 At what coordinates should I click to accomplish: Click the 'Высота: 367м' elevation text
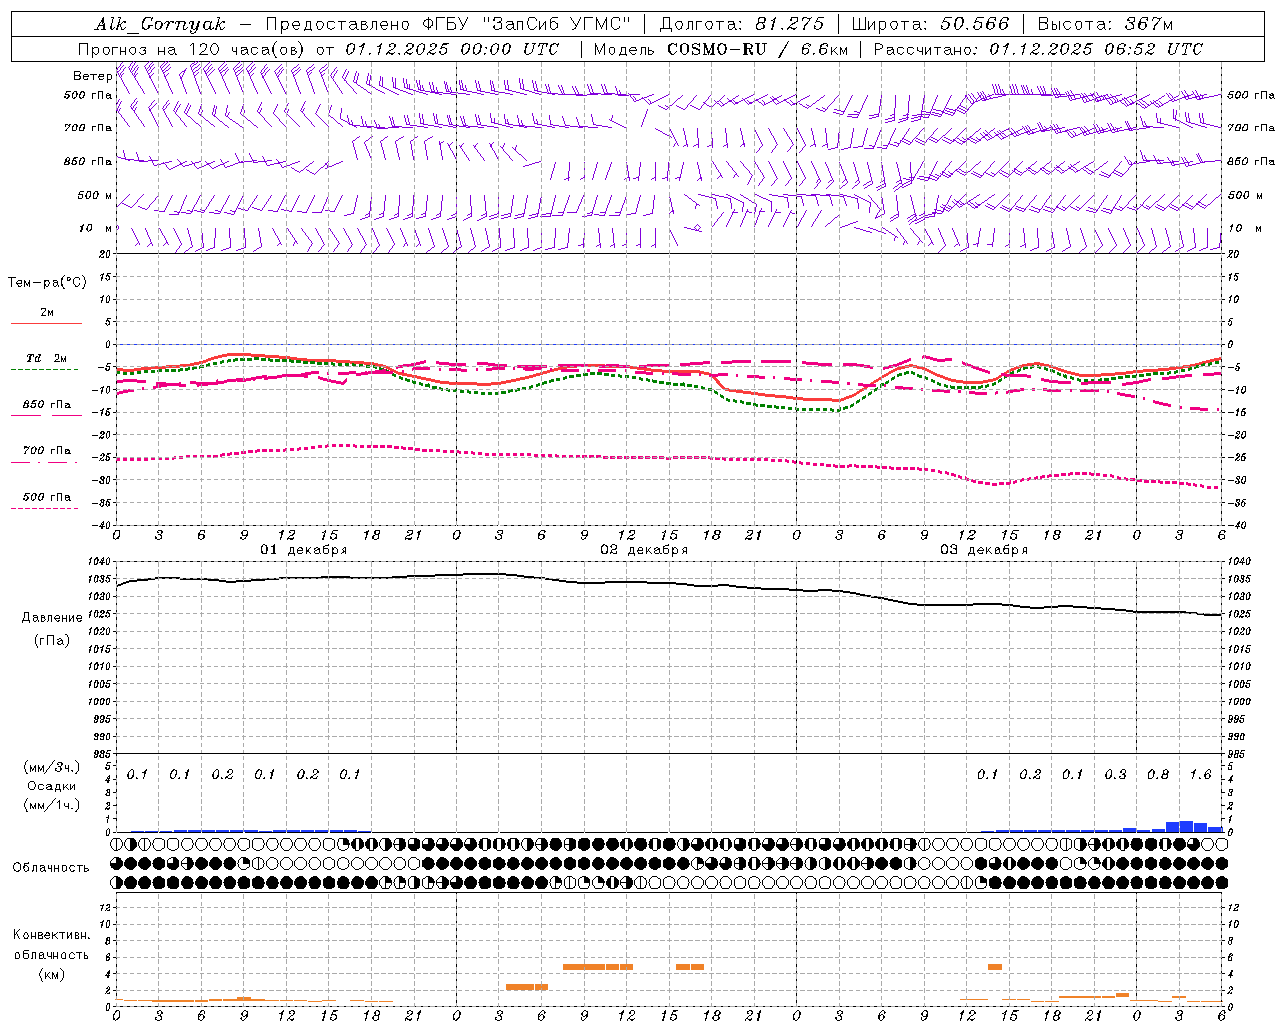tap(1105, 24)
